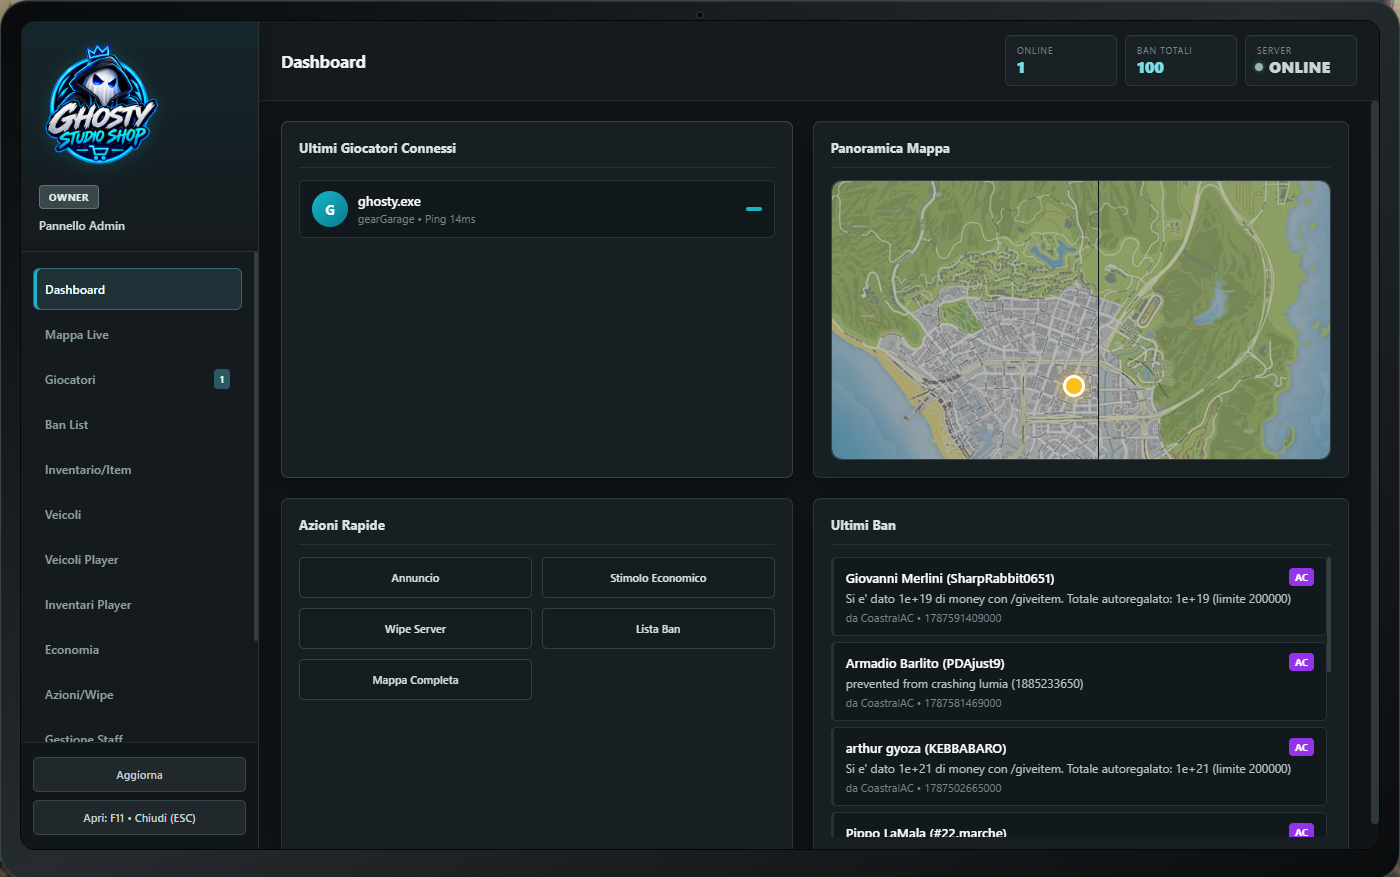Click the AC badge on arthur gyoza ban
The image size is (1400, 877).
(x=1301, y=747)
